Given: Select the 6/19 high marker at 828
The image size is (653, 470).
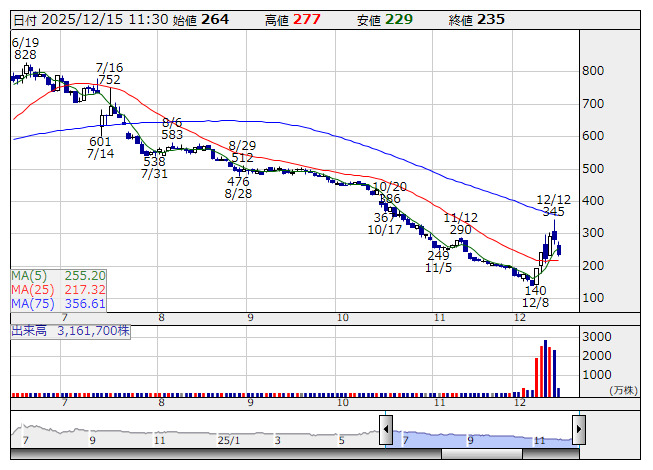Looking at the screenshot, I should [25, 53].
